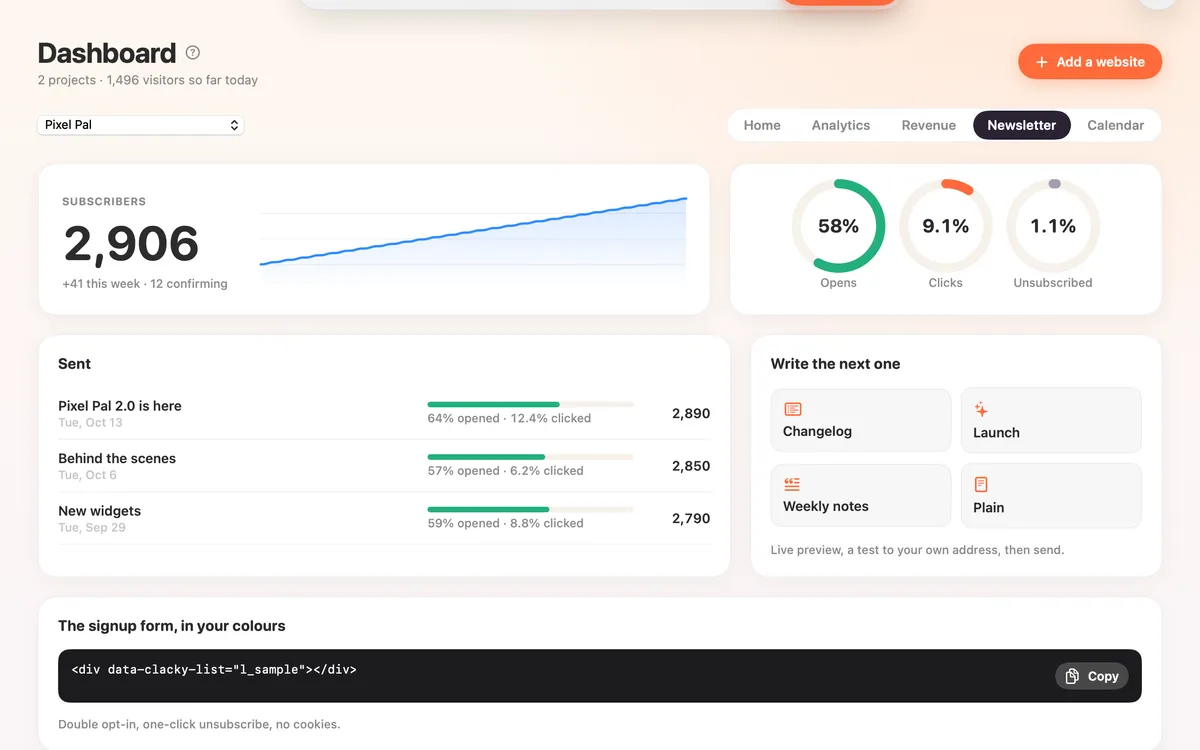The width and height of the screenshot is (1200, 750).
Task: Click the "64% opened · 12.4% clicked" stats
Action: (509, 418)
